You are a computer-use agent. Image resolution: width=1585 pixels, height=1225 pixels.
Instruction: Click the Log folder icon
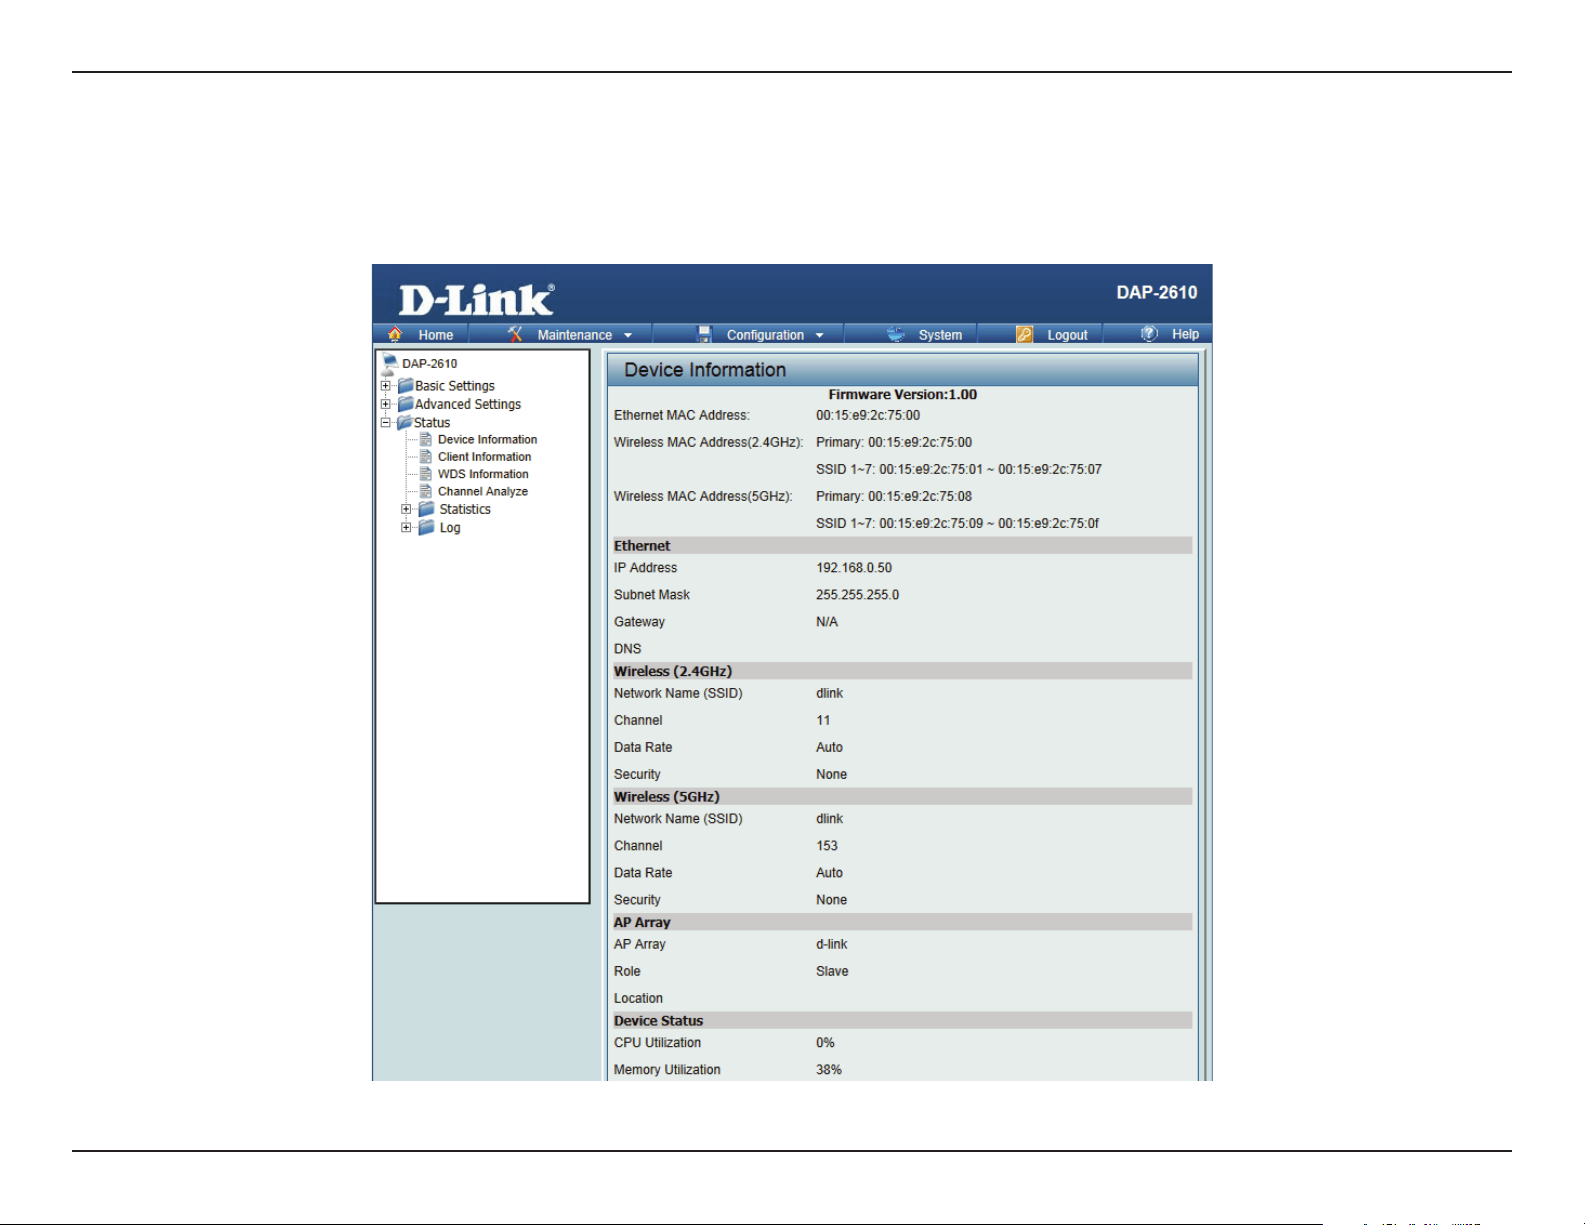click(x=426, y=527)
